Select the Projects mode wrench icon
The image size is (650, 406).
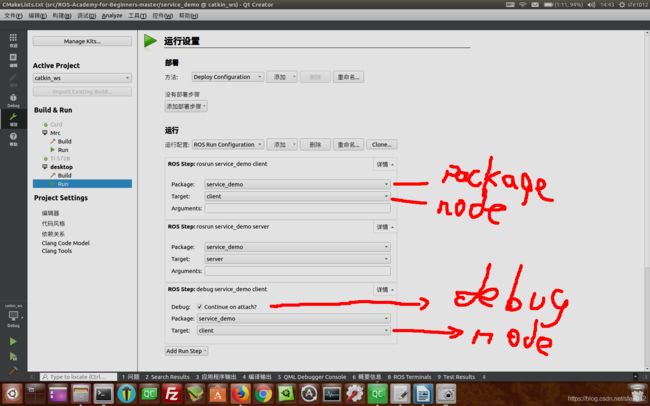[x=13, y=119]
